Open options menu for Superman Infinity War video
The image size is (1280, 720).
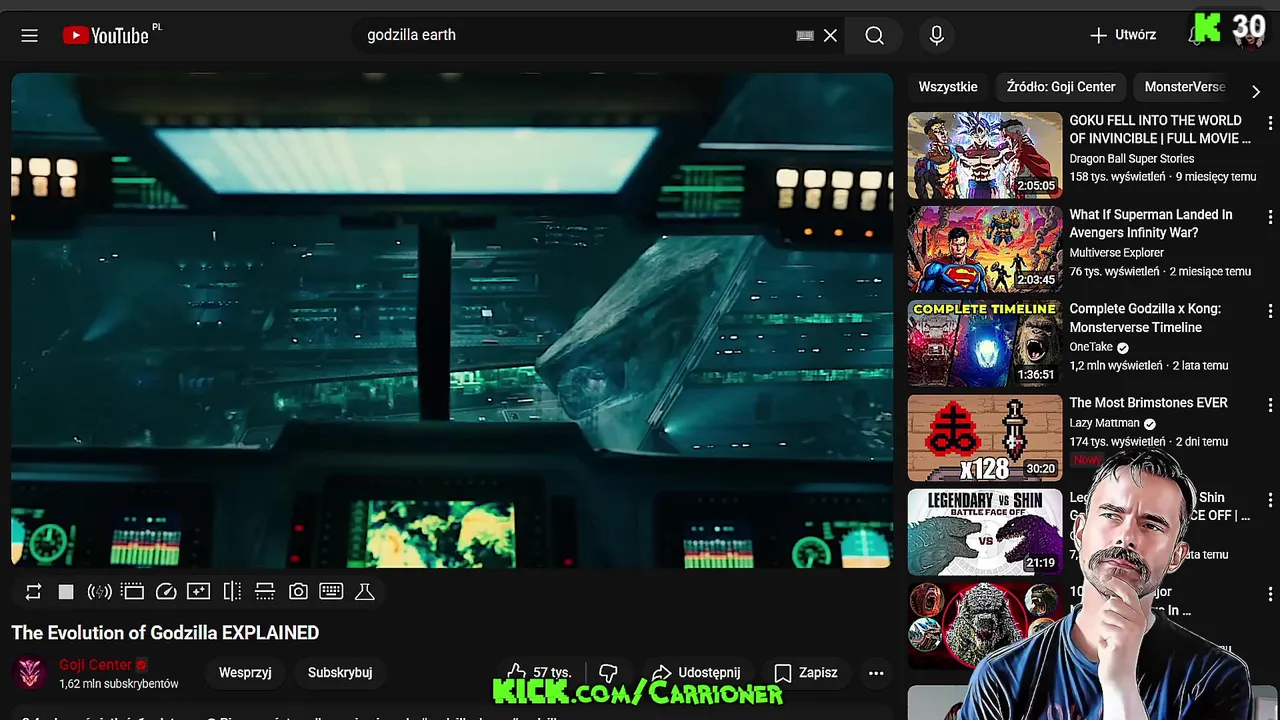(1270, 216)
